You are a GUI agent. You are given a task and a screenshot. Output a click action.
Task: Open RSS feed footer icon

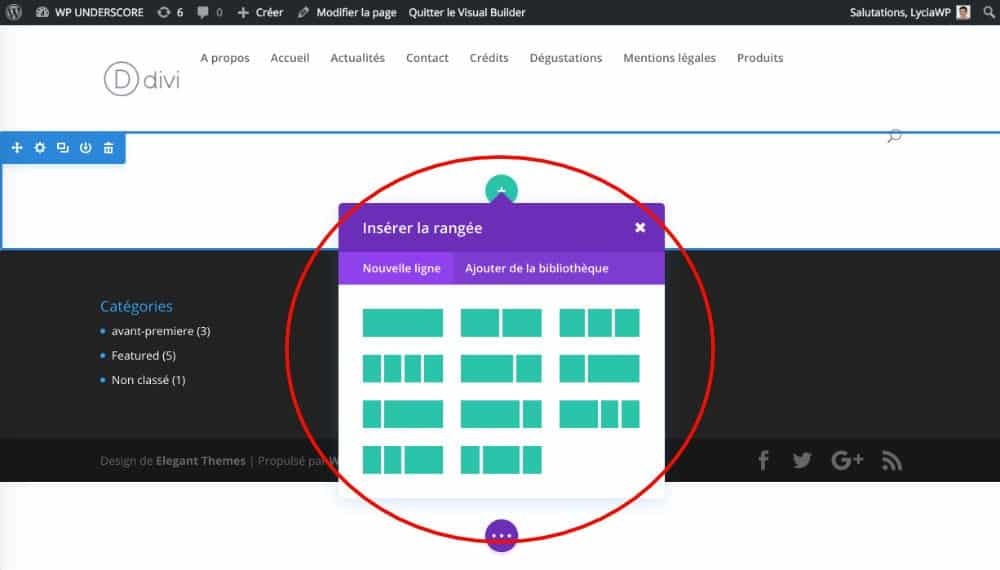892,460
